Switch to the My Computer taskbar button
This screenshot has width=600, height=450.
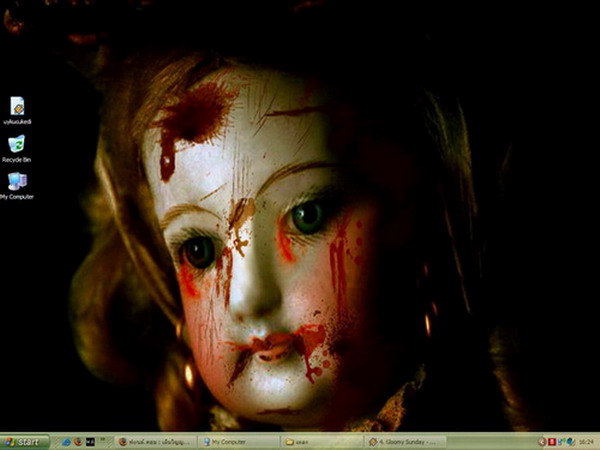[238, 442]
